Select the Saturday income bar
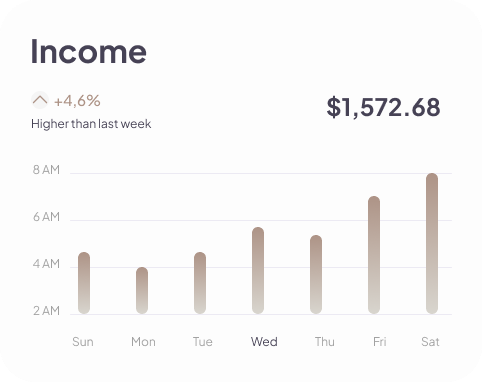Image resolution: width=482 pixels, height=382 pixels. coord(432,243)
